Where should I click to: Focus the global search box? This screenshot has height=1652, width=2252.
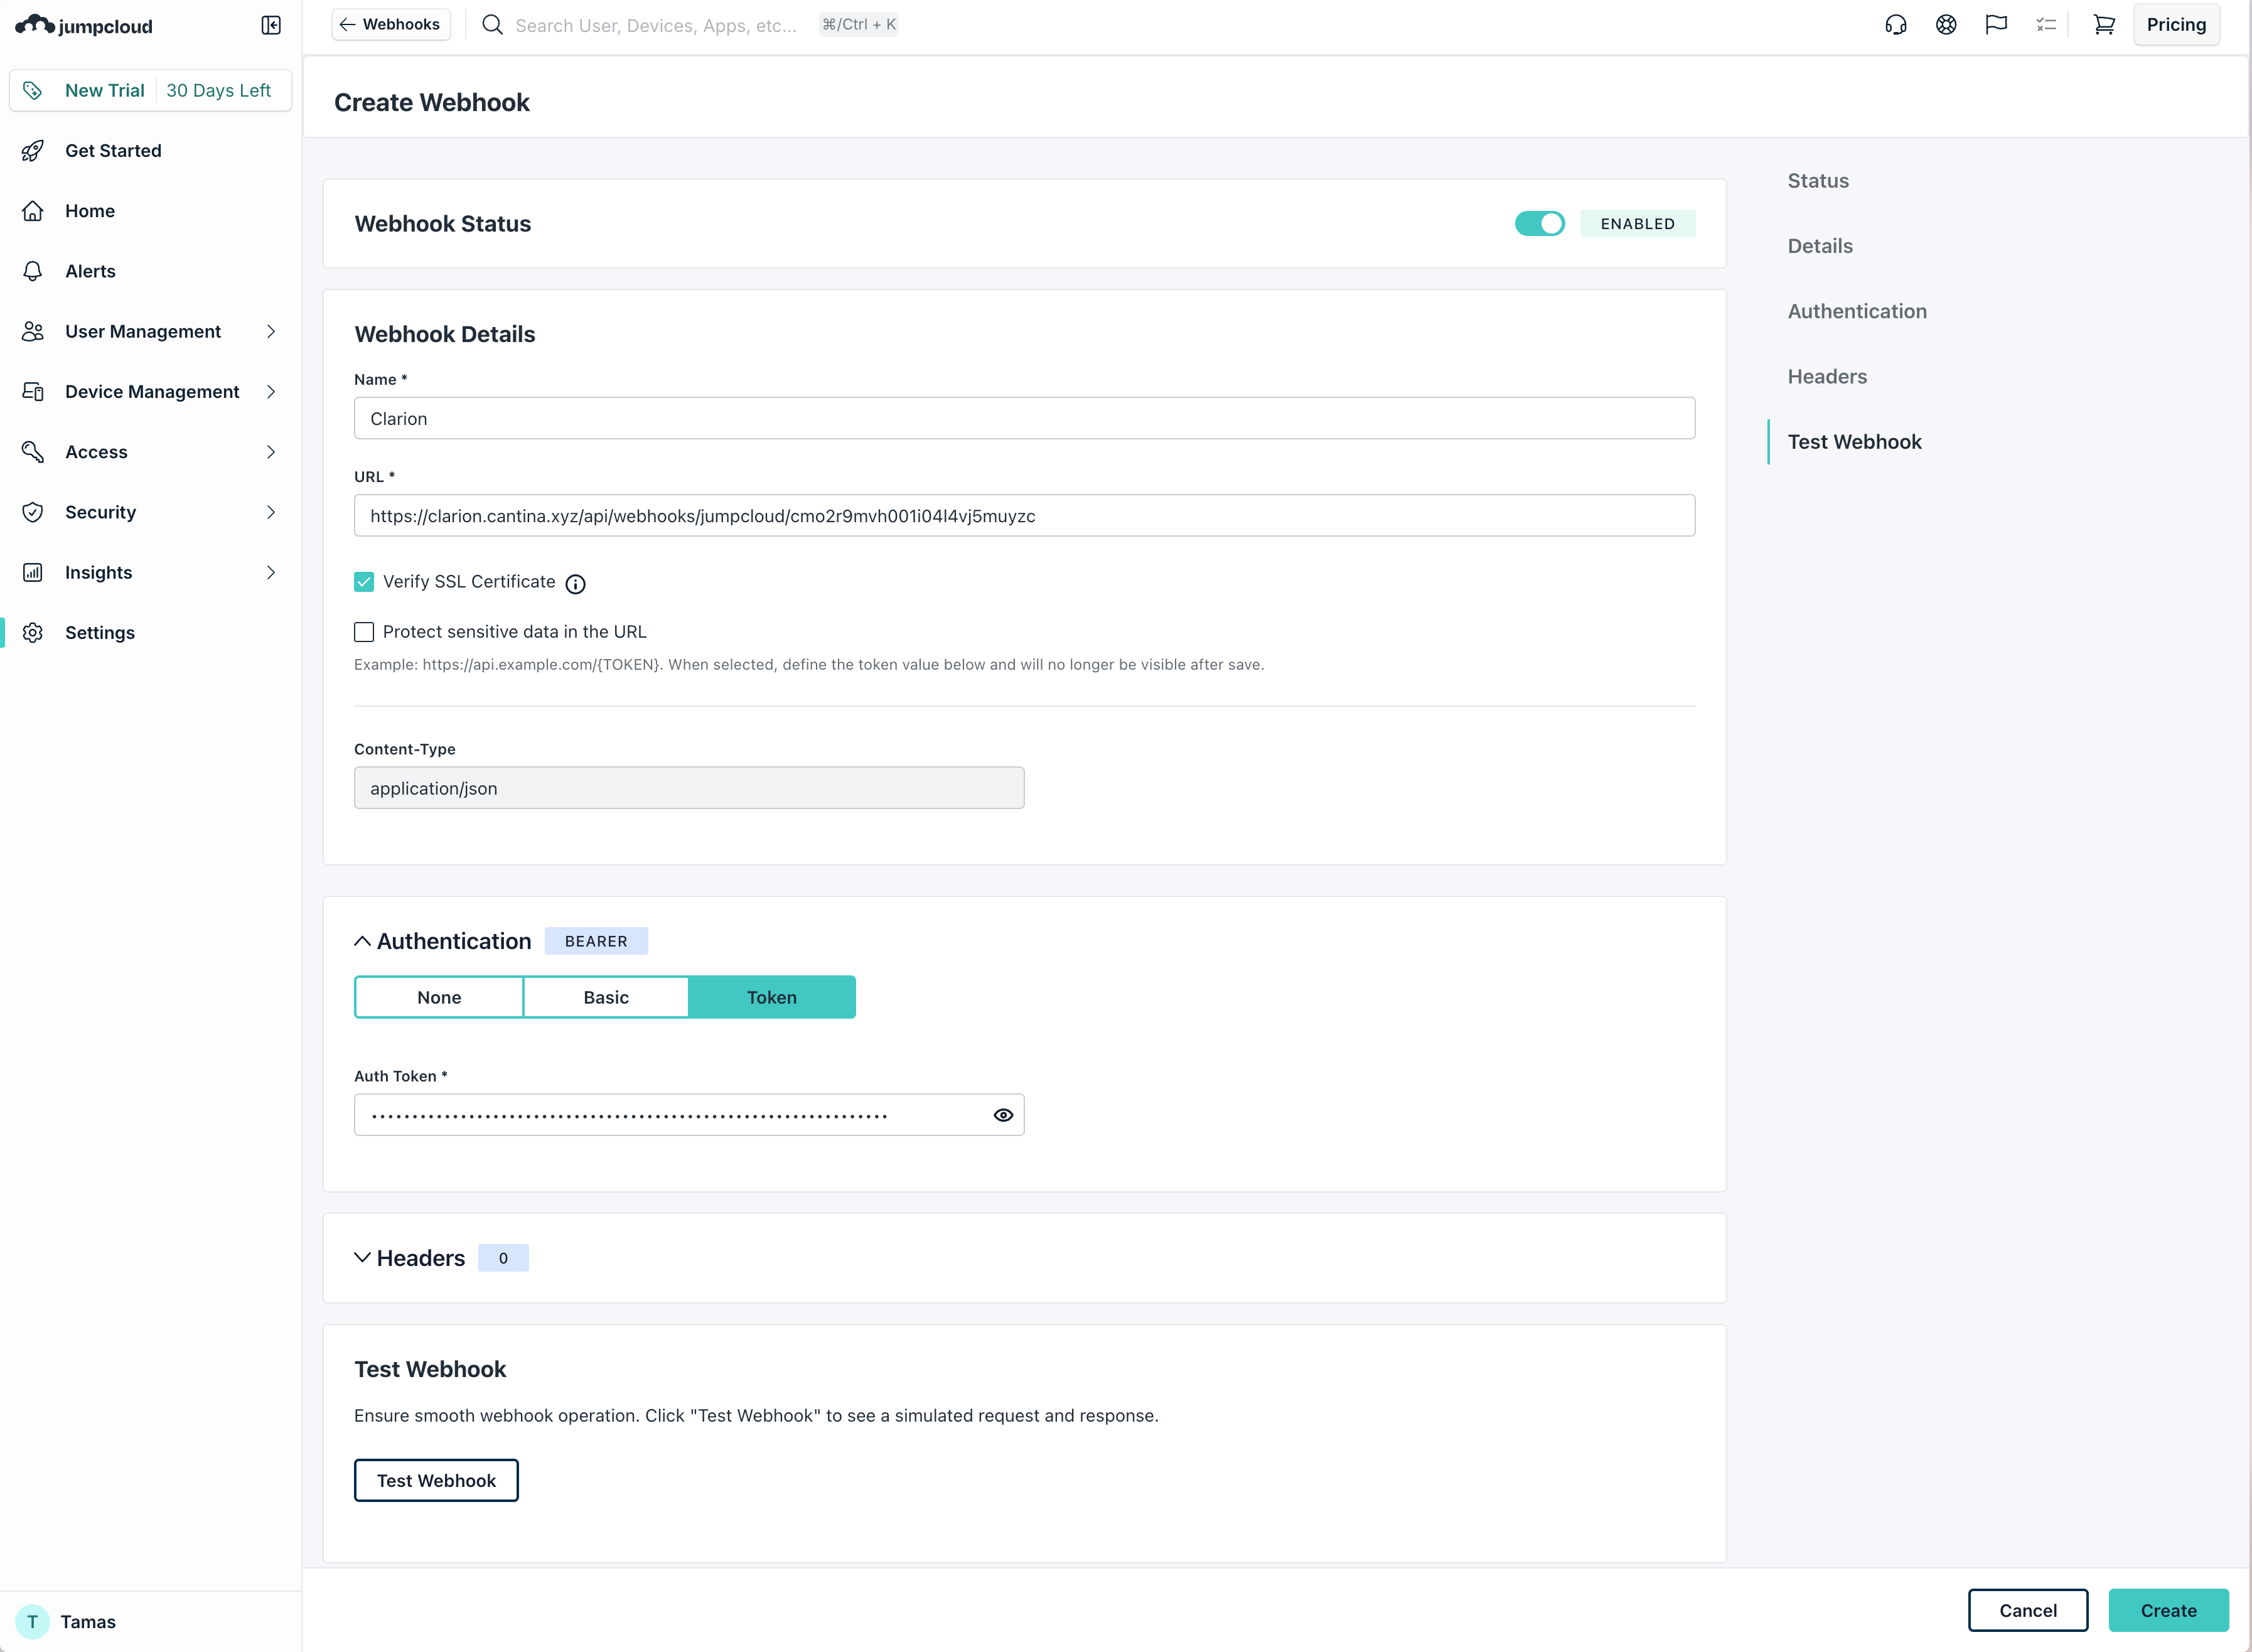pos(656,25)
